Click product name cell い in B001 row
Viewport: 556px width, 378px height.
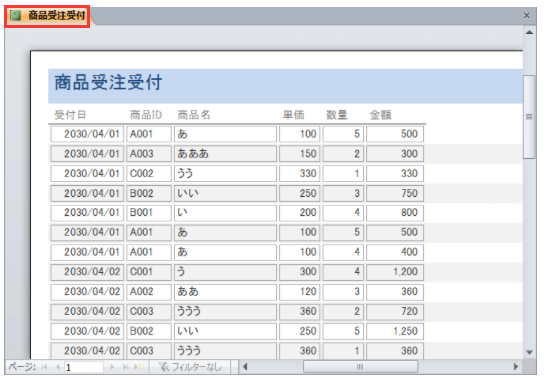[225, 213]
